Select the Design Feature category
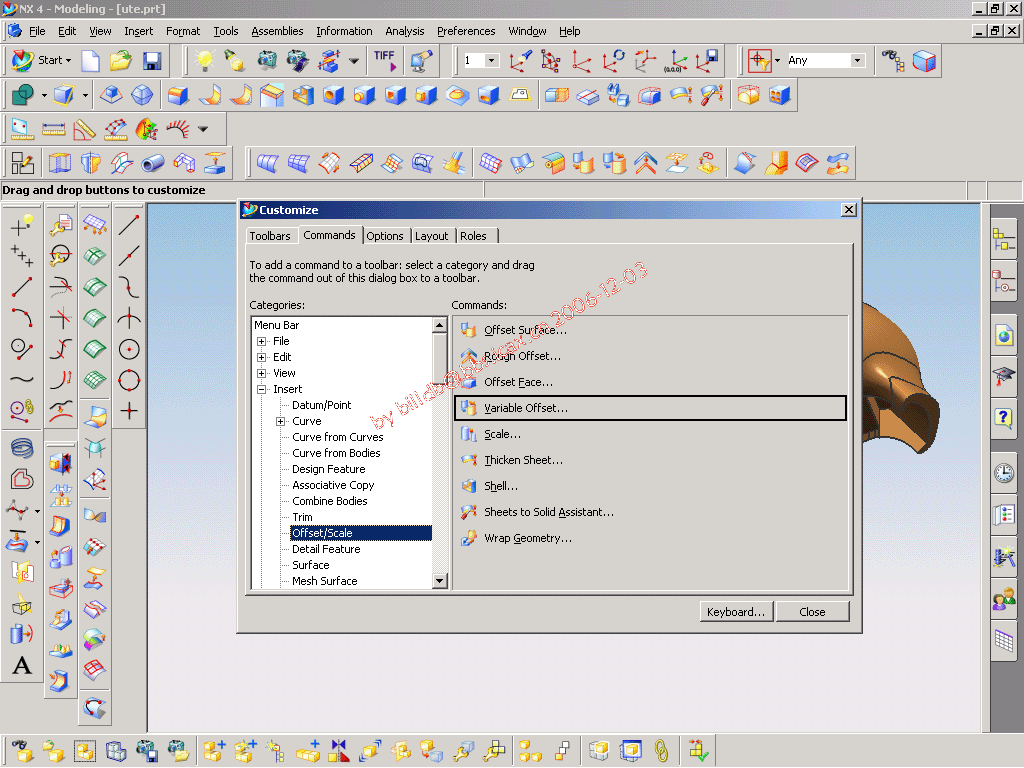Image resolution: width=1024 pixels, height=768 pixels. point(328,470)
